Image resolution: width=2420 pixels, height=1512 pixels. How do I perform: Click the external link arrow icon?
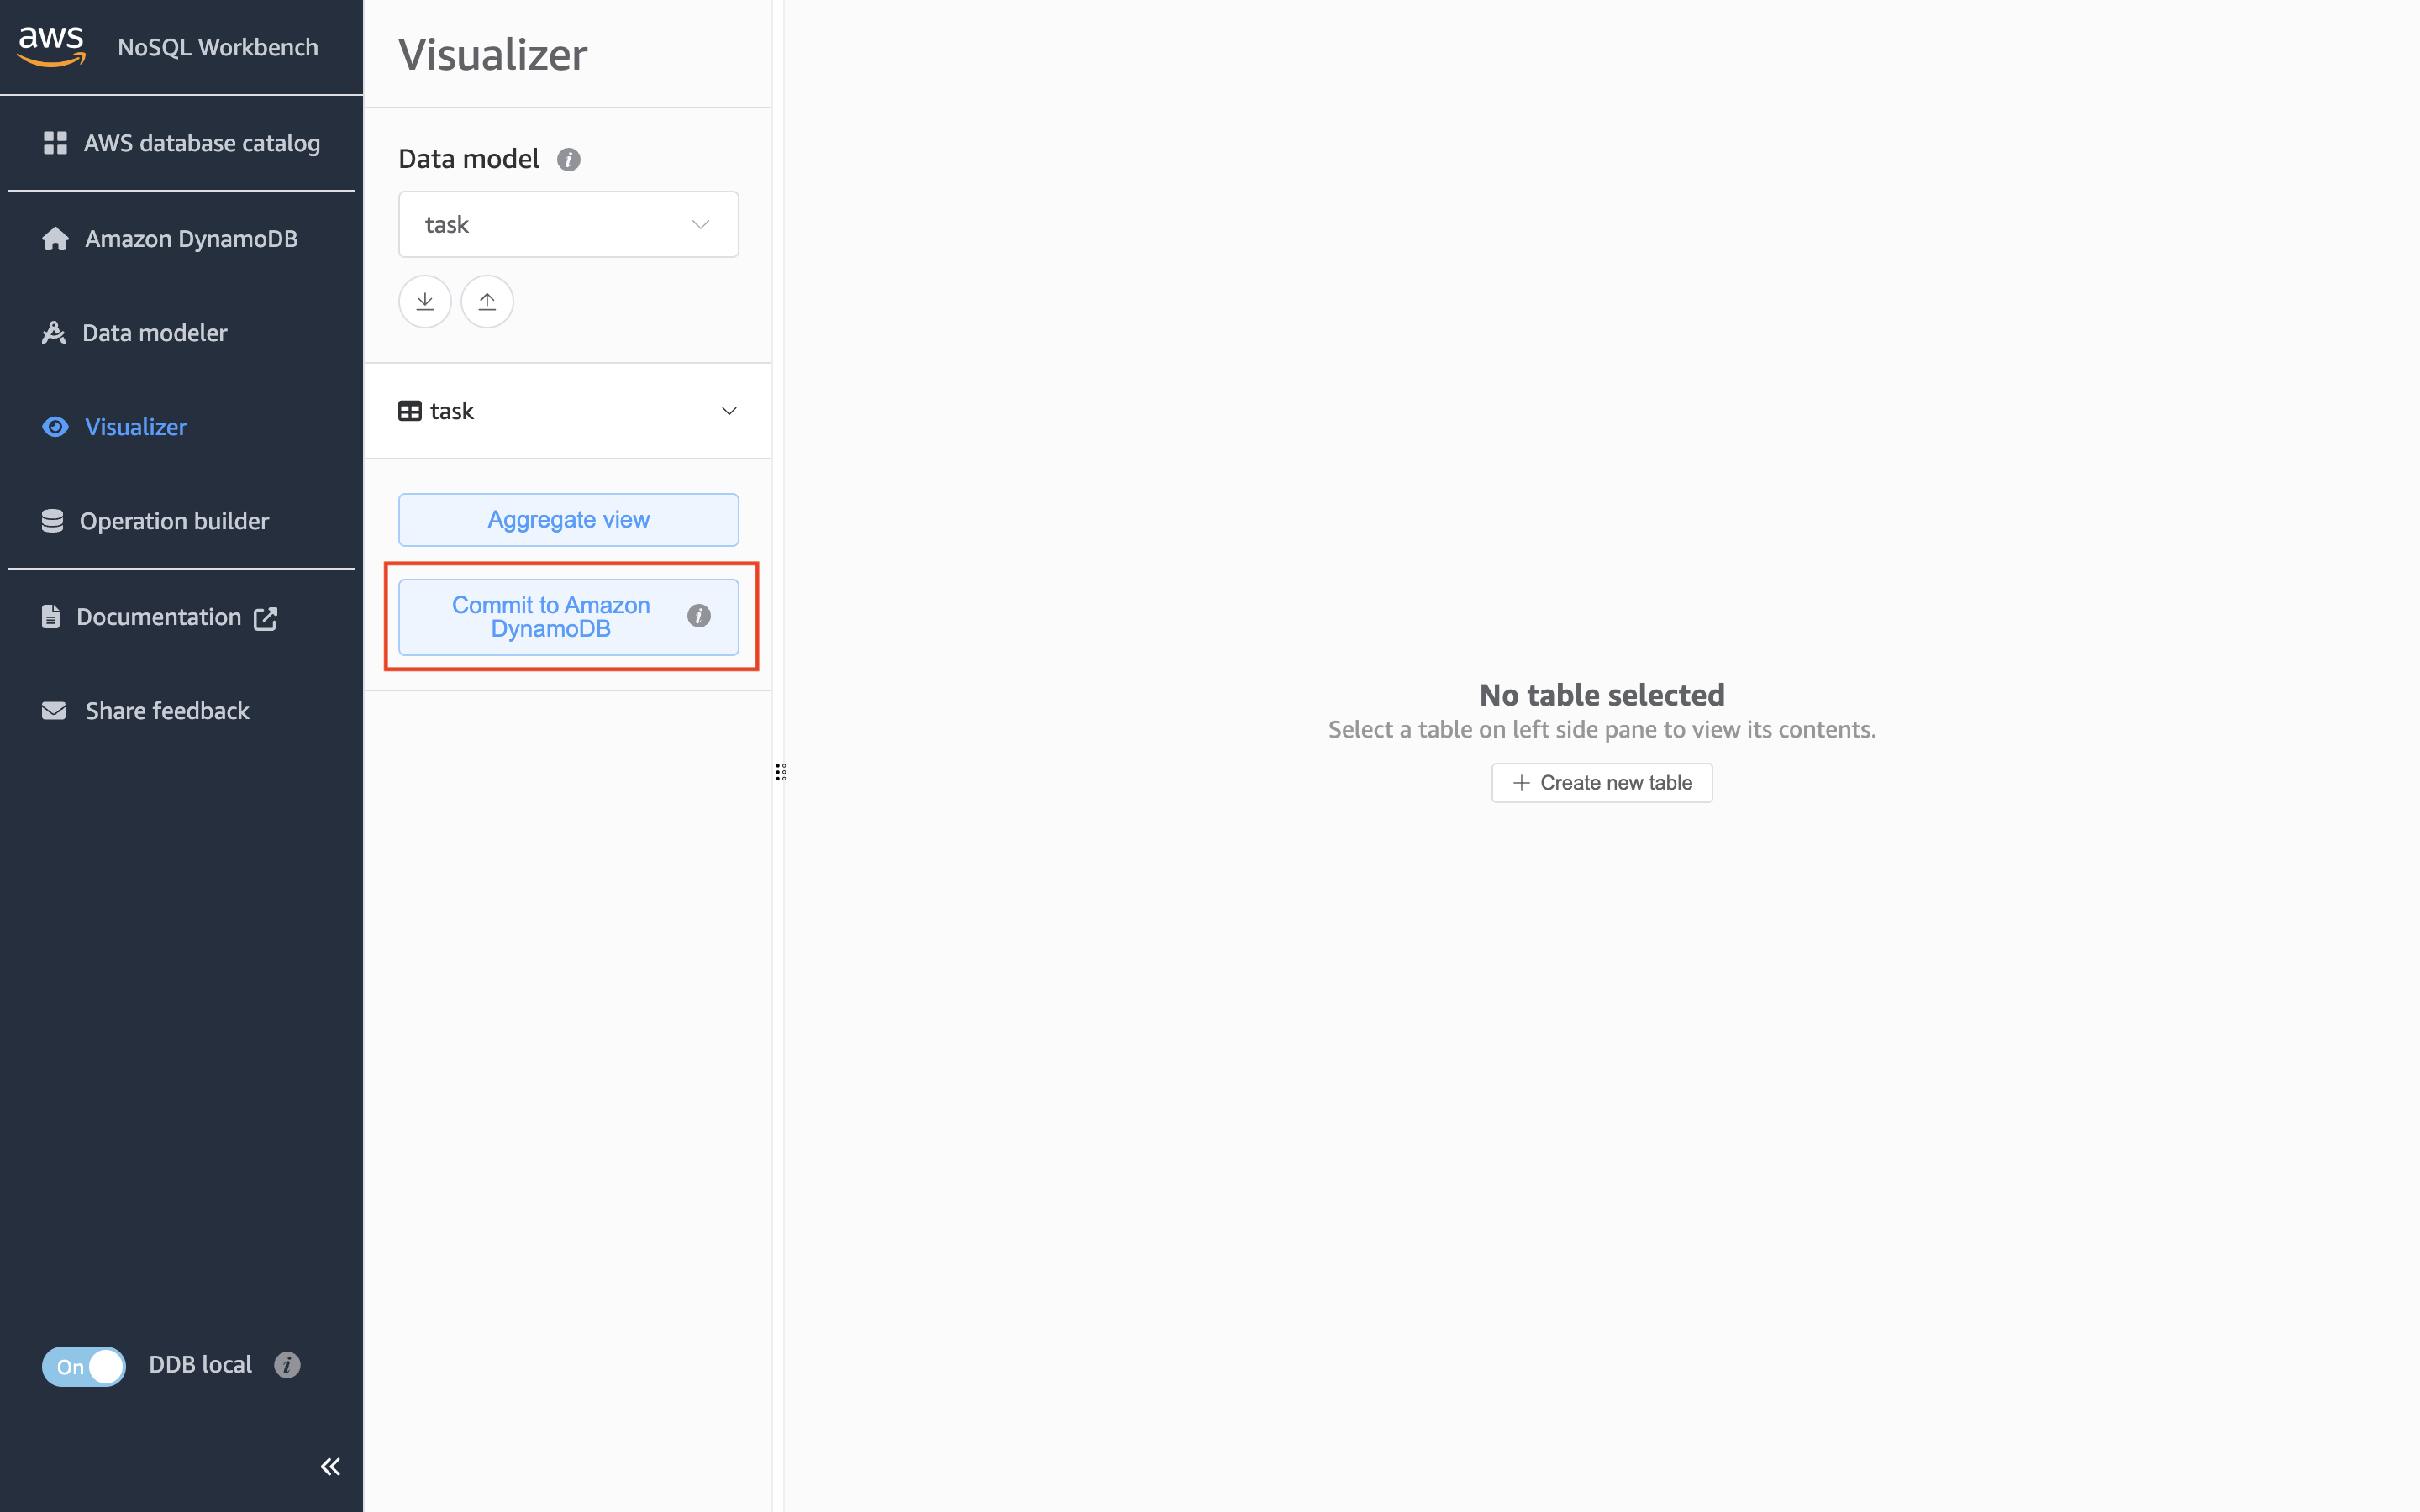click(265, 619)
